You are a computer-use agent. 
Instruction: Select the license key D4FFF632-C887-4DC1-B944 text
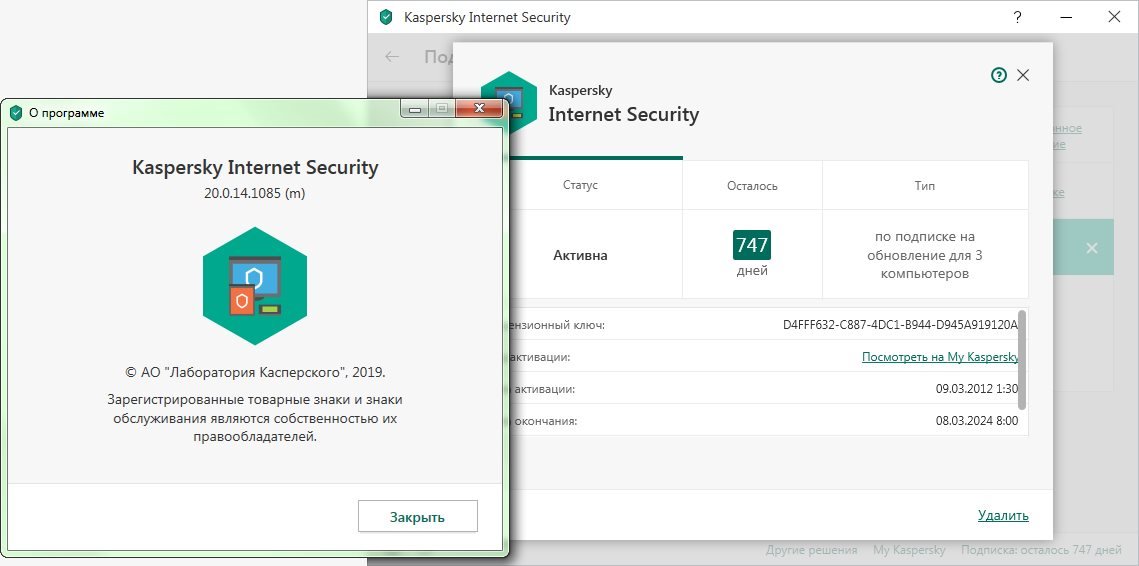coord(900,325)
